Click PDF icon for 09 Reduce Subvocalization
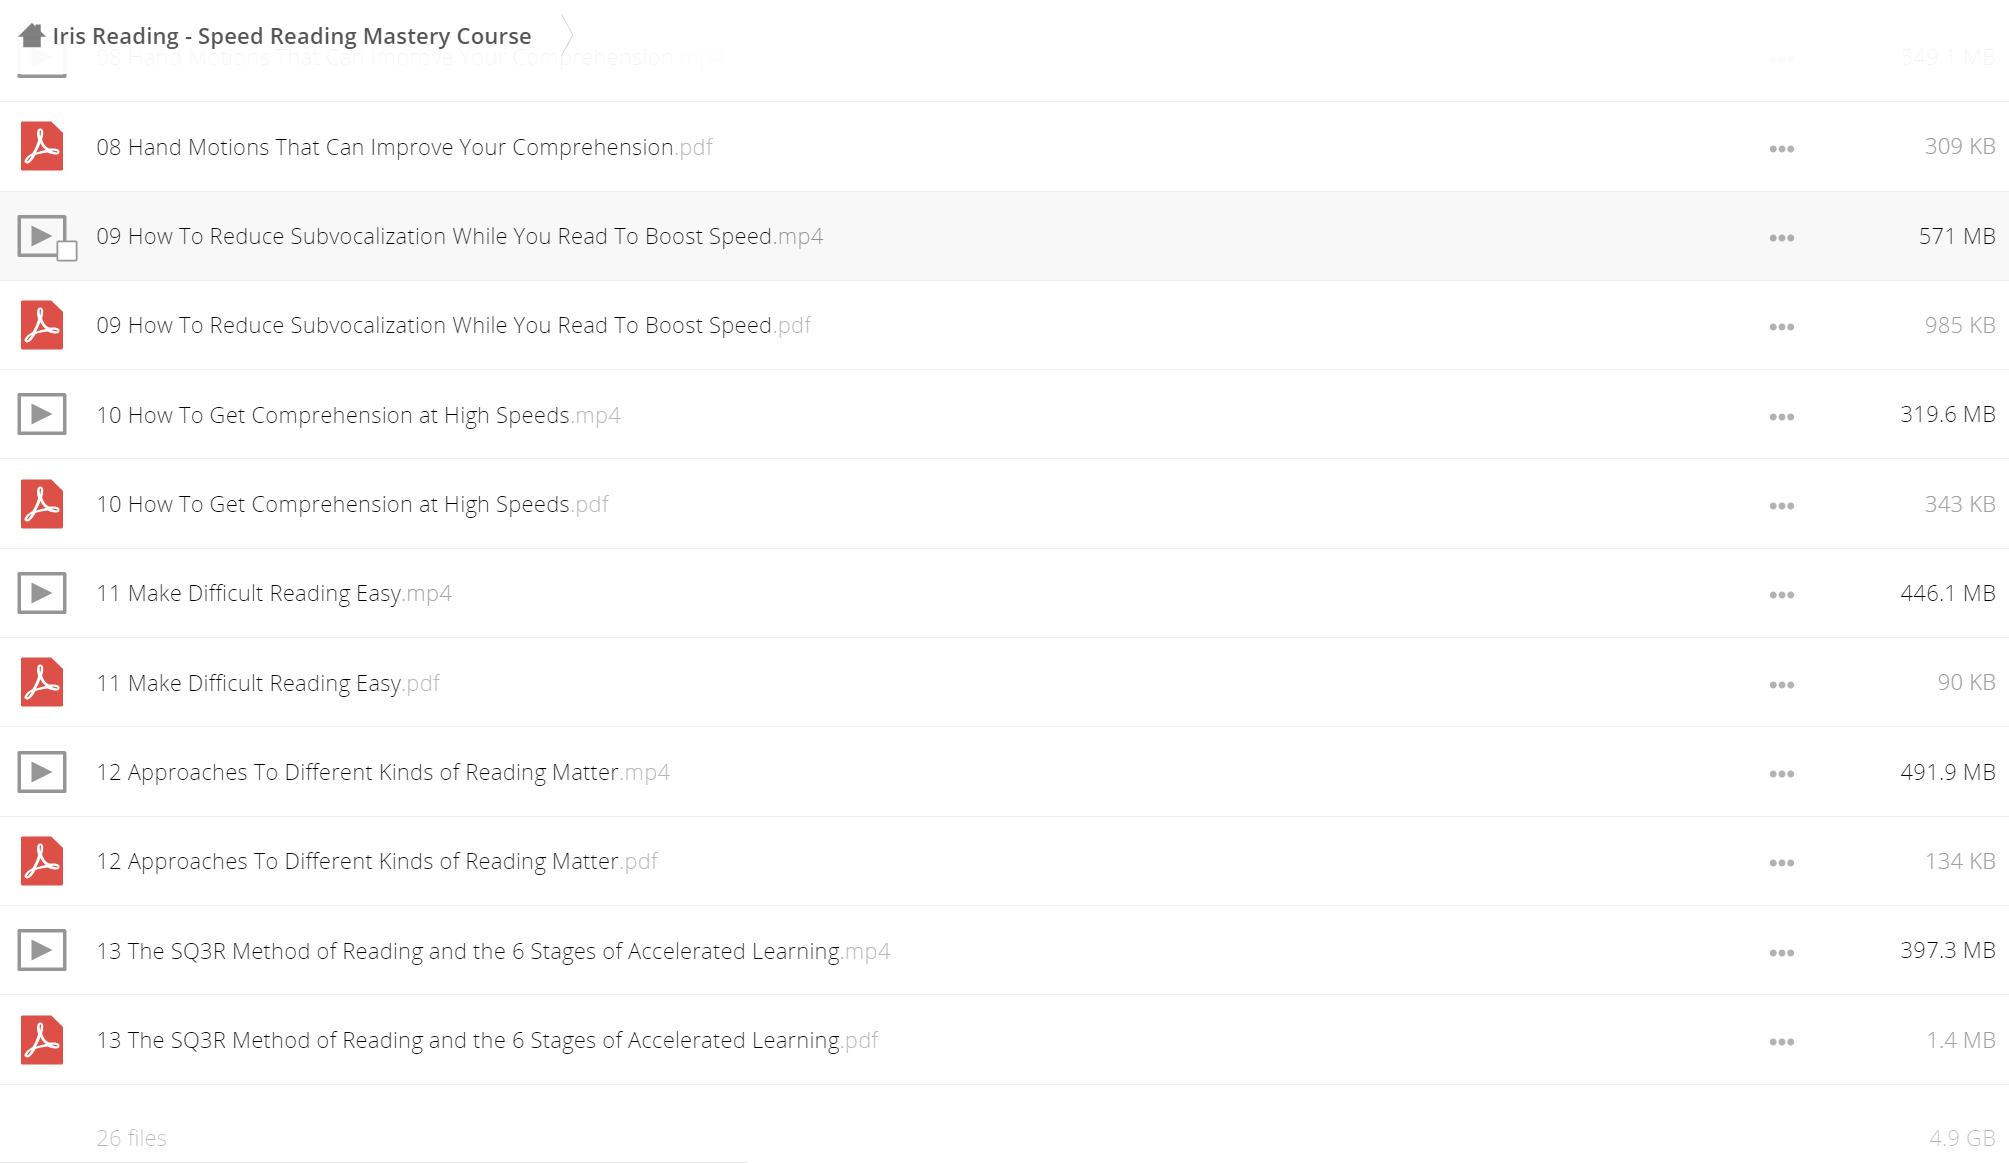 (x=42, y=325)
